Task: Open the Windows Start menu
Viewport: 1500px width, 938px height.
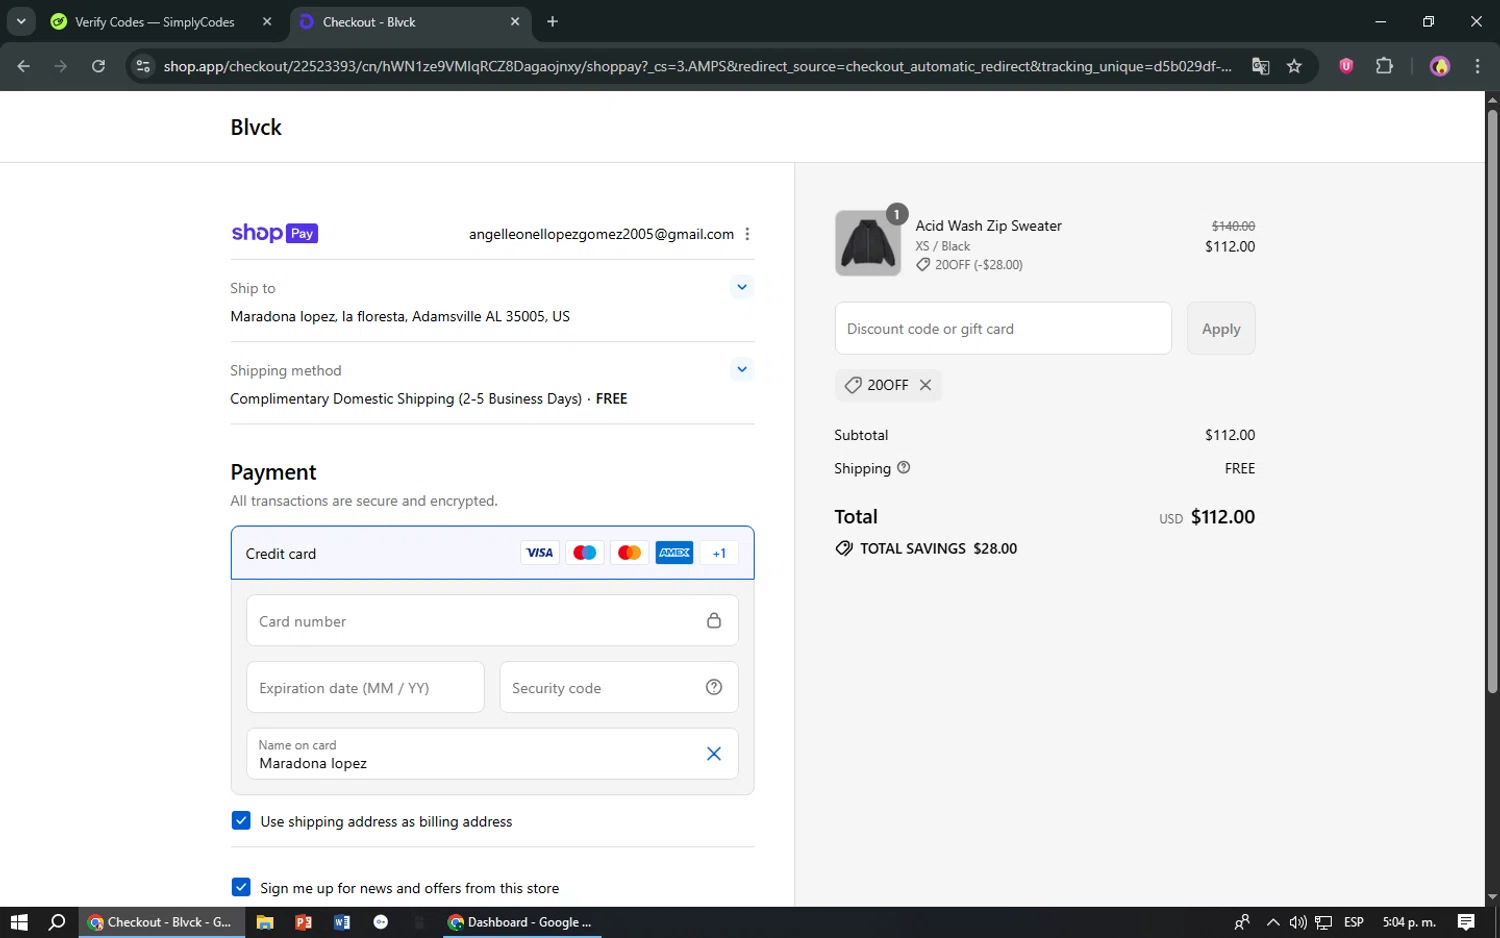Action: (19, 922)
